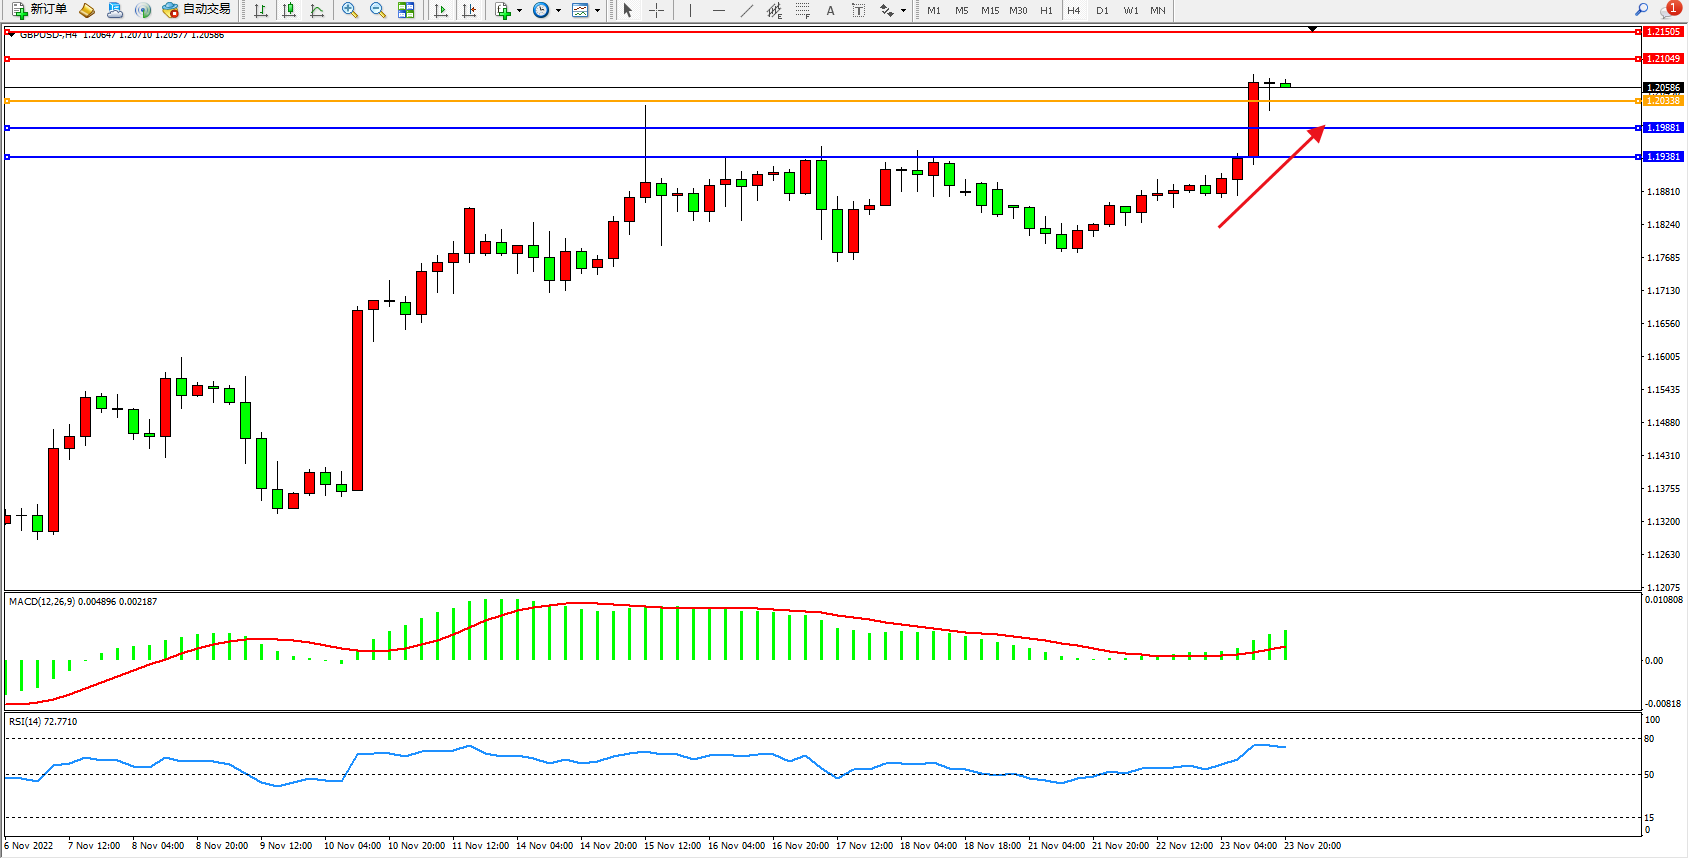
Task: Select the Fibonacci retracement tool
Action: (x=803, y=10)
